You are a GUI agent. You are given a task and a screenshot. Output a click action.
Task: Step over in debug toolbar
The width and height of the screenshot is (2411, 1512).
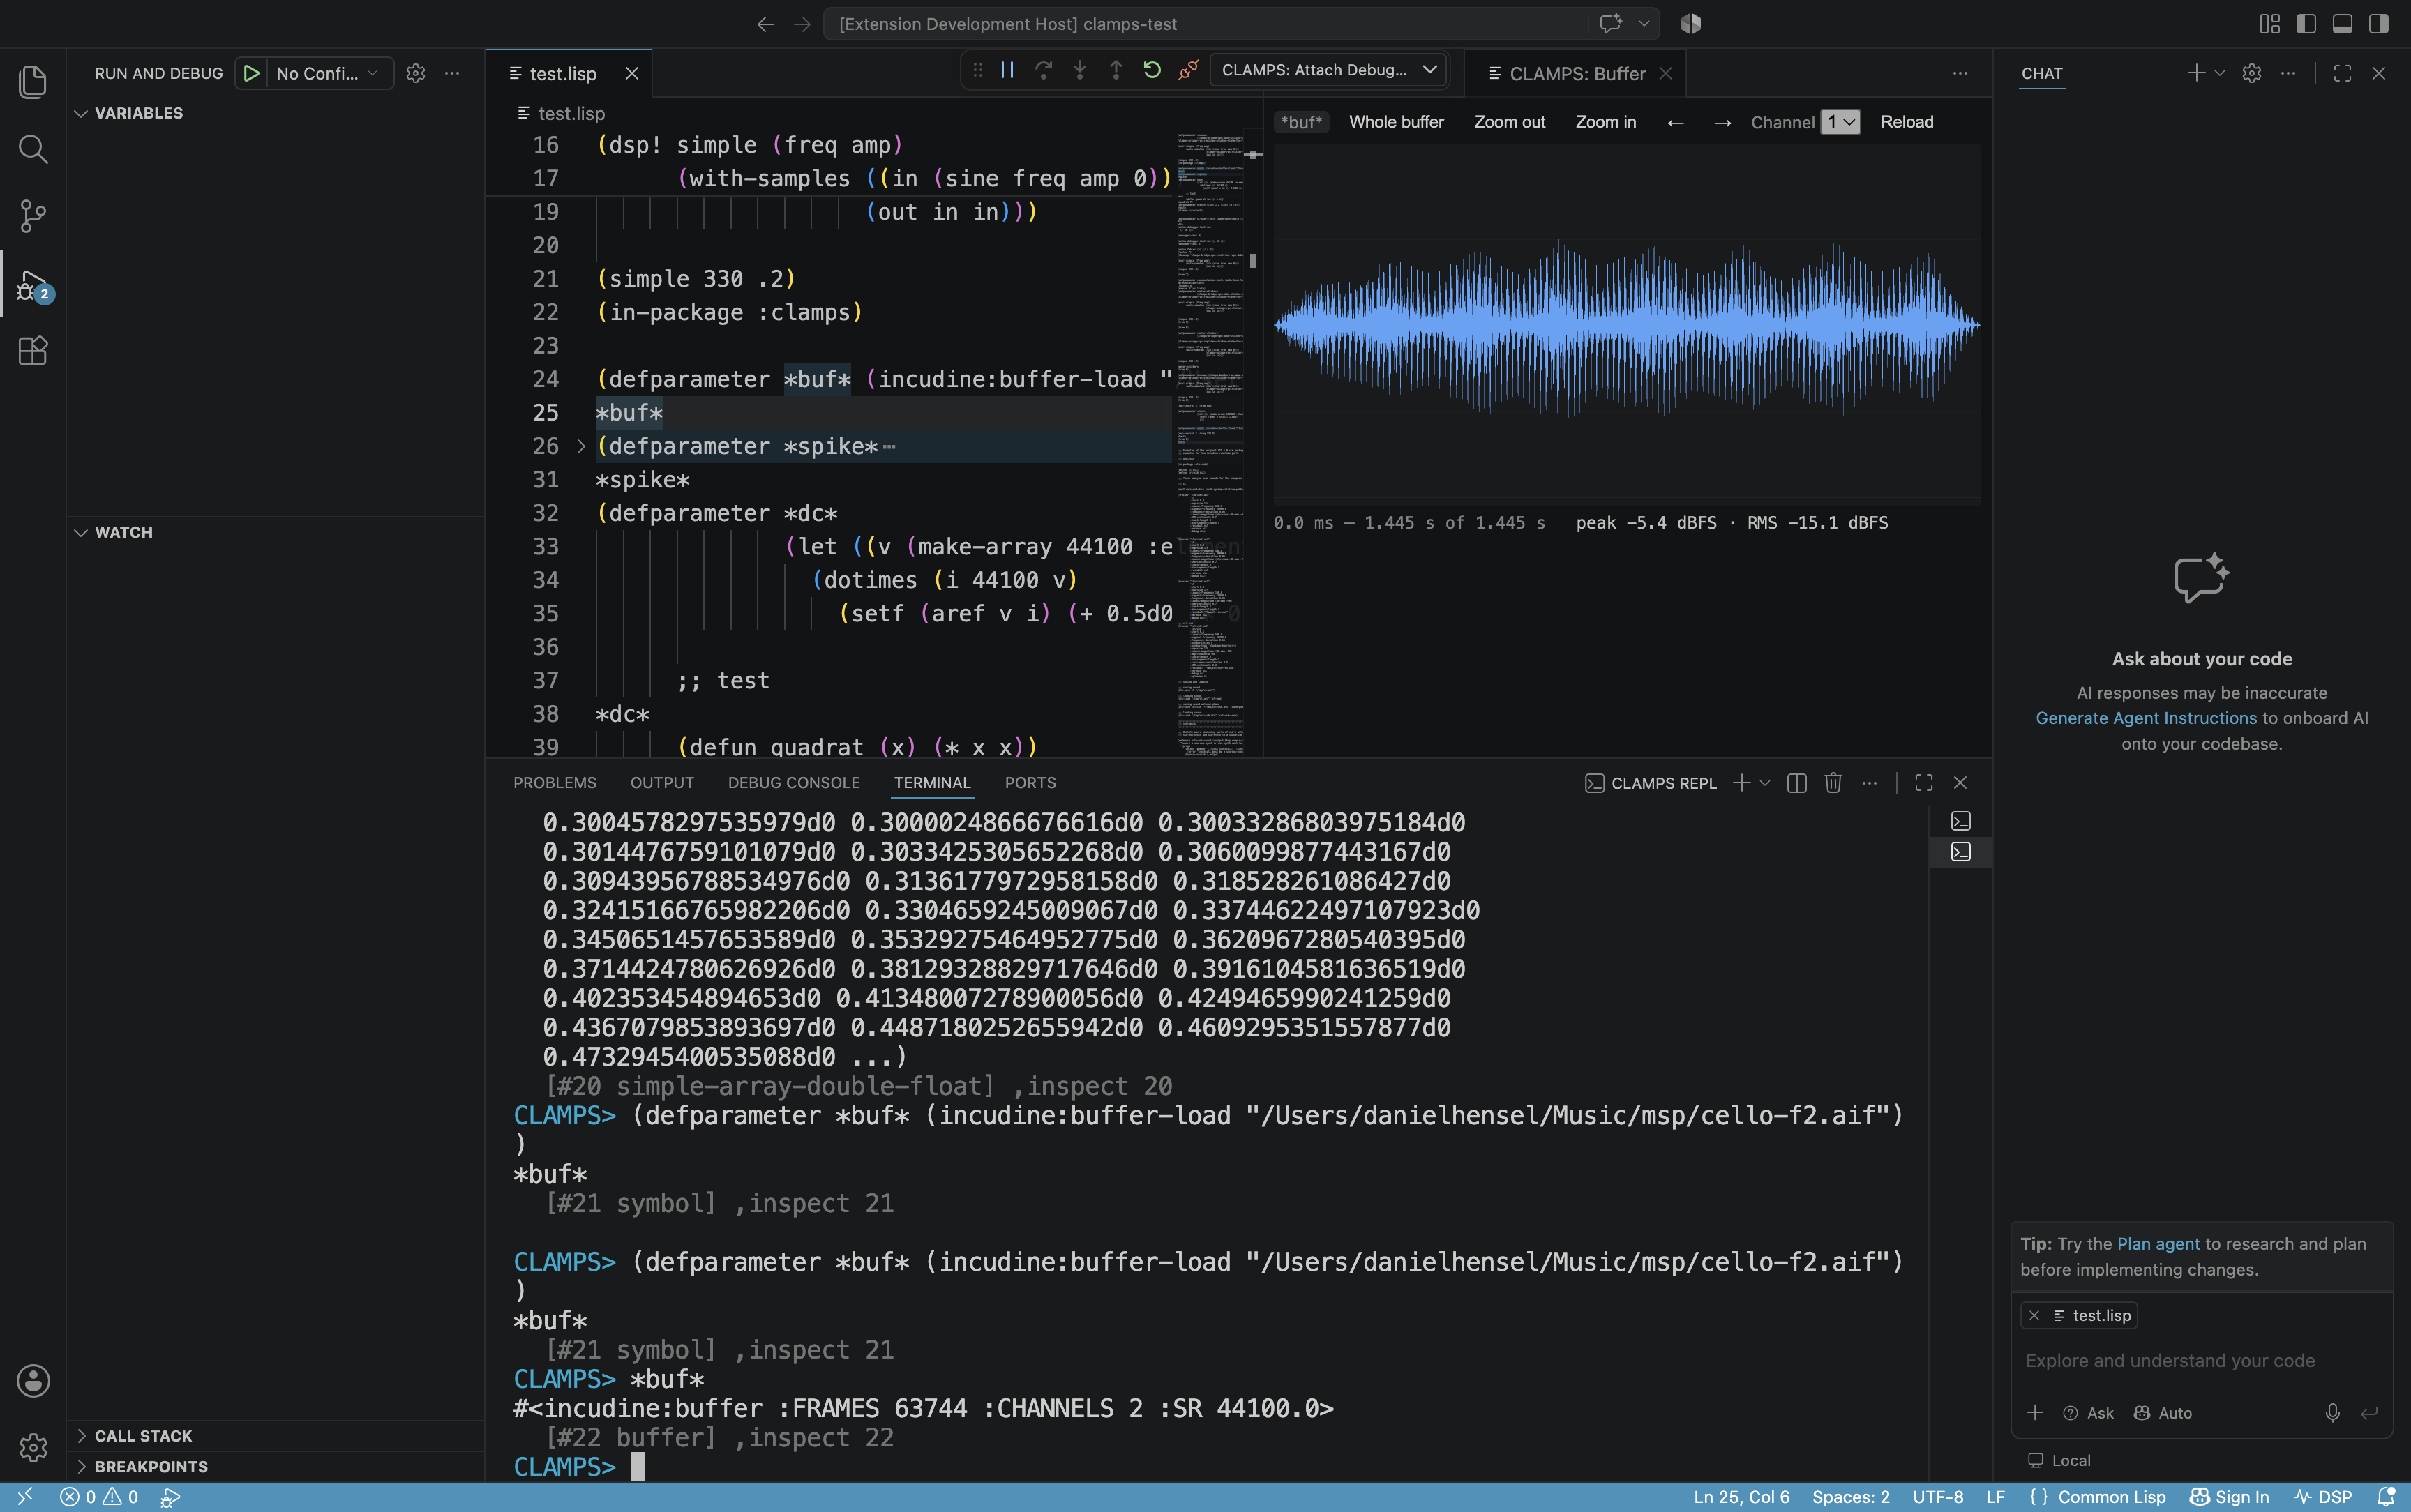[1043, 70]
